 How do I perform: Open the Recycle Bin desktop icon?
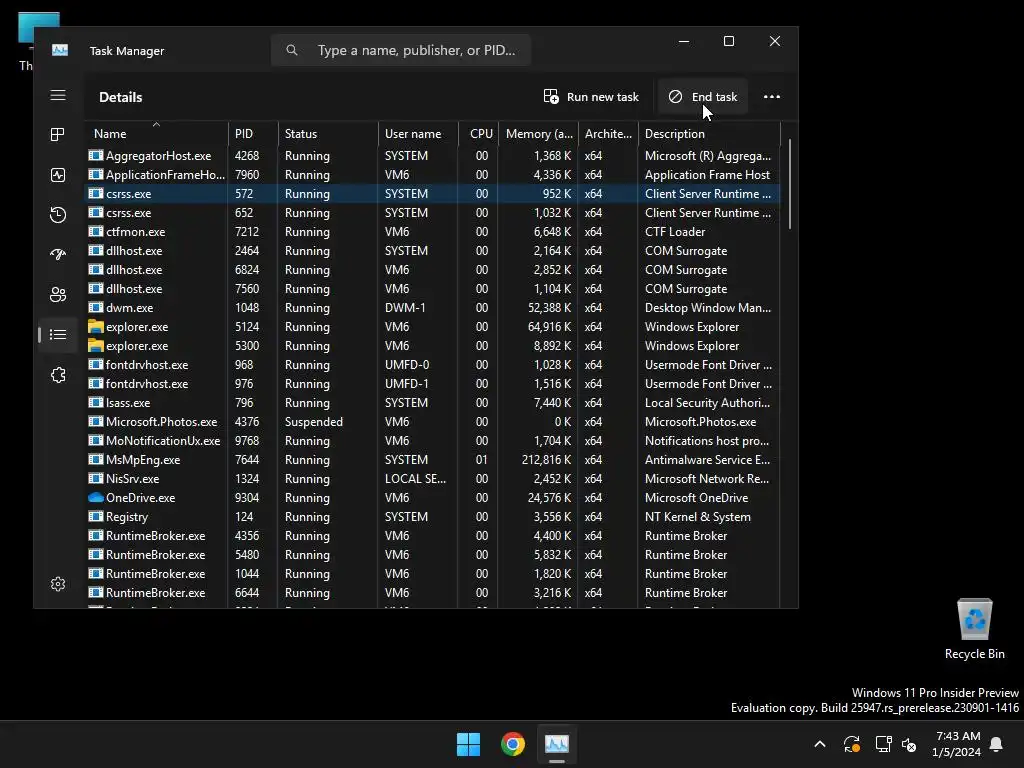(x=974, y=628)
